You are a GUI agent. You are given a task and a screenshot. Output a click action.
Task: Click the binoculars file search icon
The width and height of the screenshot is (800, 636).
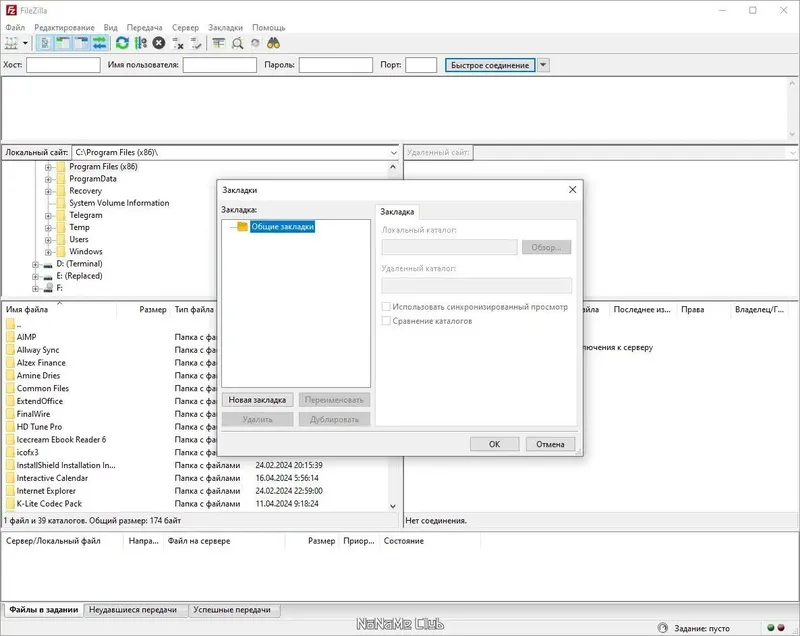273,43
